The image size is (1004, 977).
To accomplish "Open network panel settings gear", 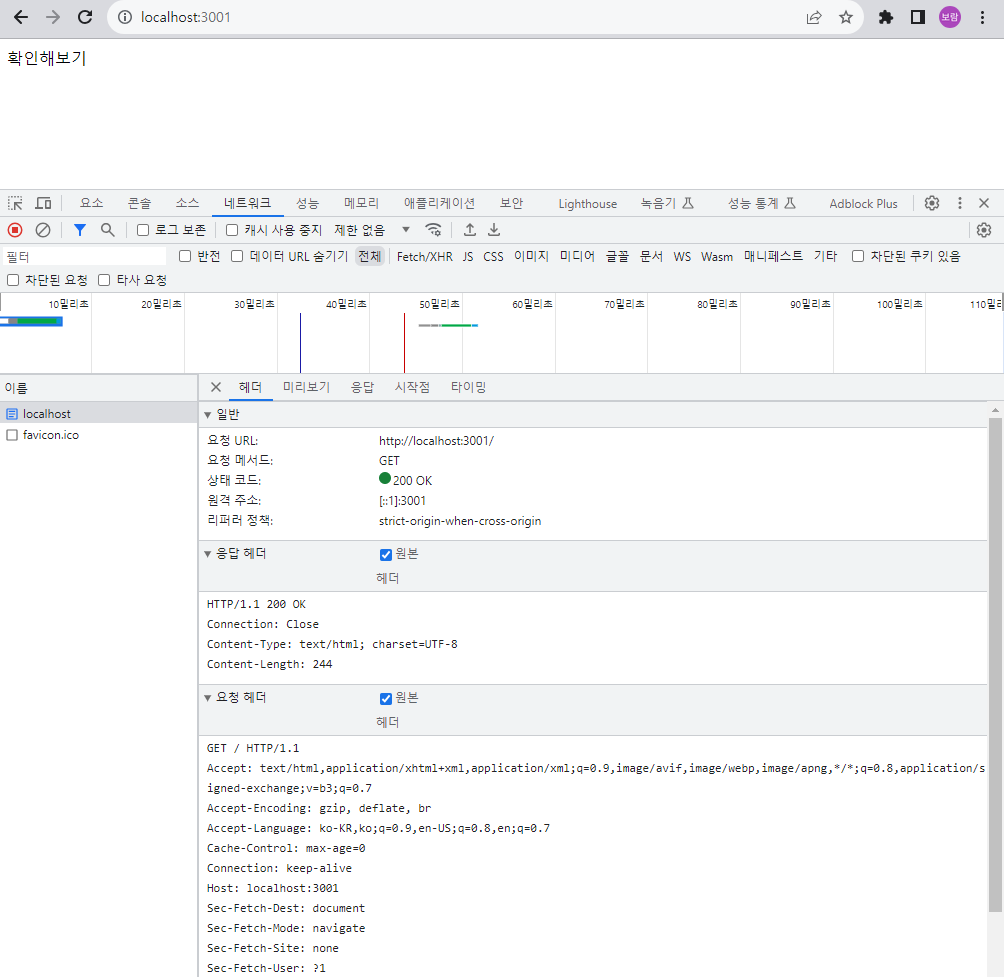I will 984,230.
